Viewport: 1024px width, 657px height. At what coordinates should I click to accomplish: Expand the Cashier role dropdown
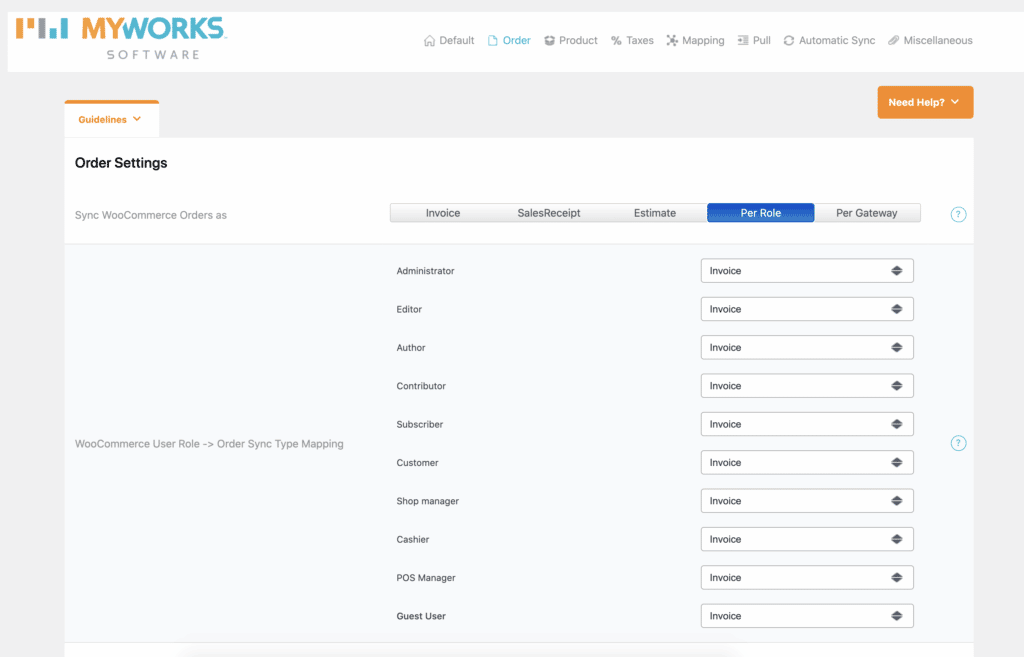(x=806, y=538)
